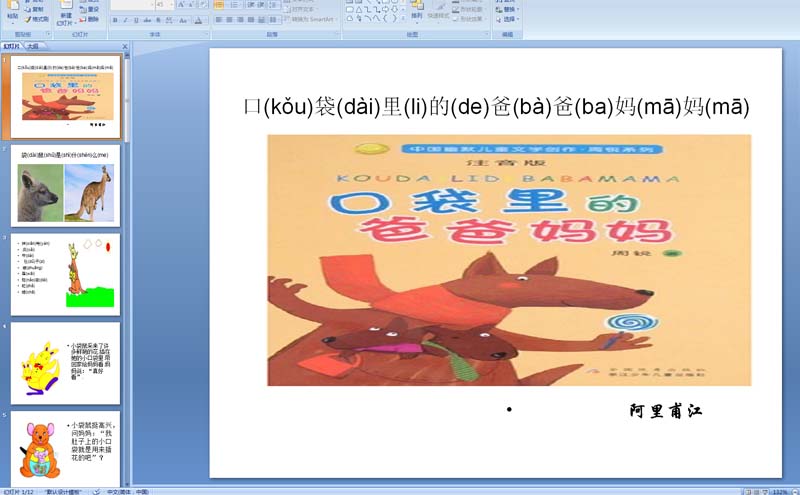The image size is (800, 495).
Task: Click the Replace (替换) button
Action: pyautogui.click(x=508, y=9)
